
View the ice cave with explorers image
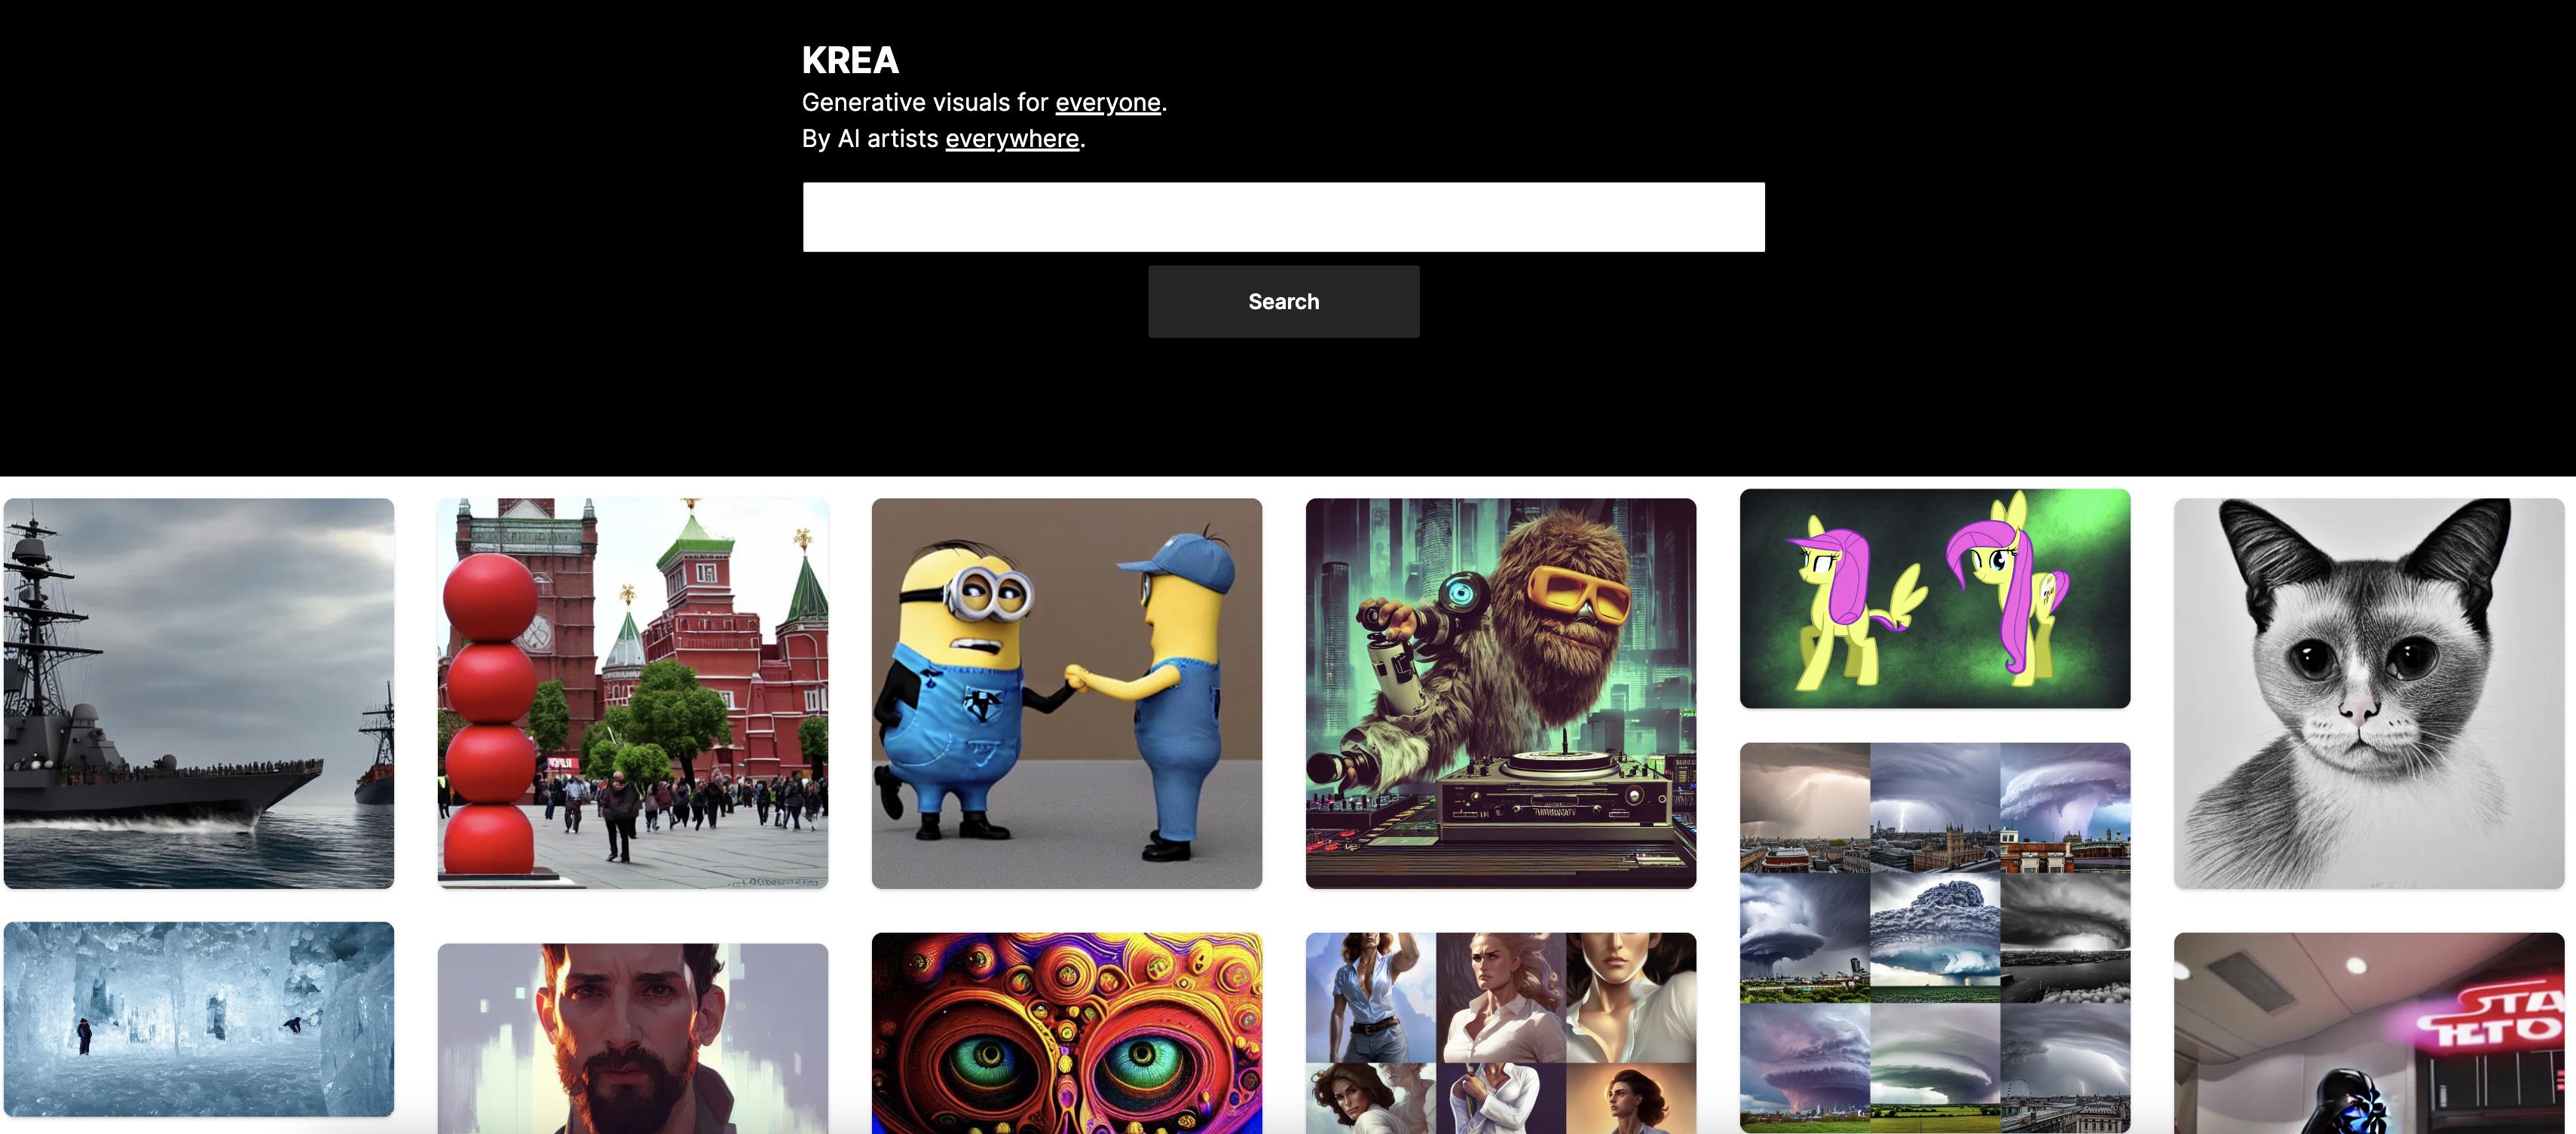point(199,1019)
